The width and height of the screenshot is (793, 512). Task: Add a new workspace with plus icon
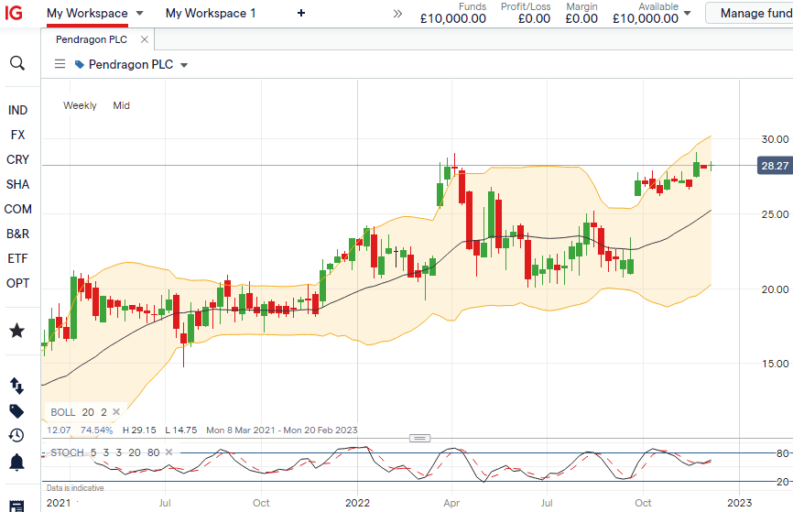(x=301, y=13)
